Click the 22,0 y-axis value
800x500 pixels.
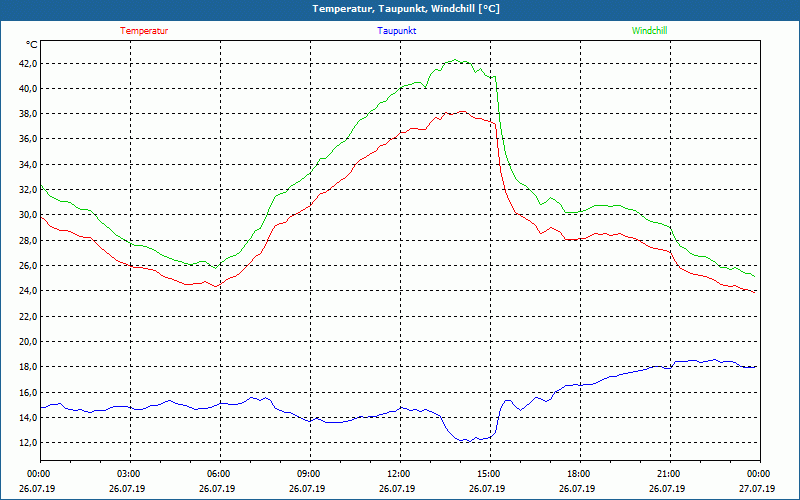coord(28,316)
